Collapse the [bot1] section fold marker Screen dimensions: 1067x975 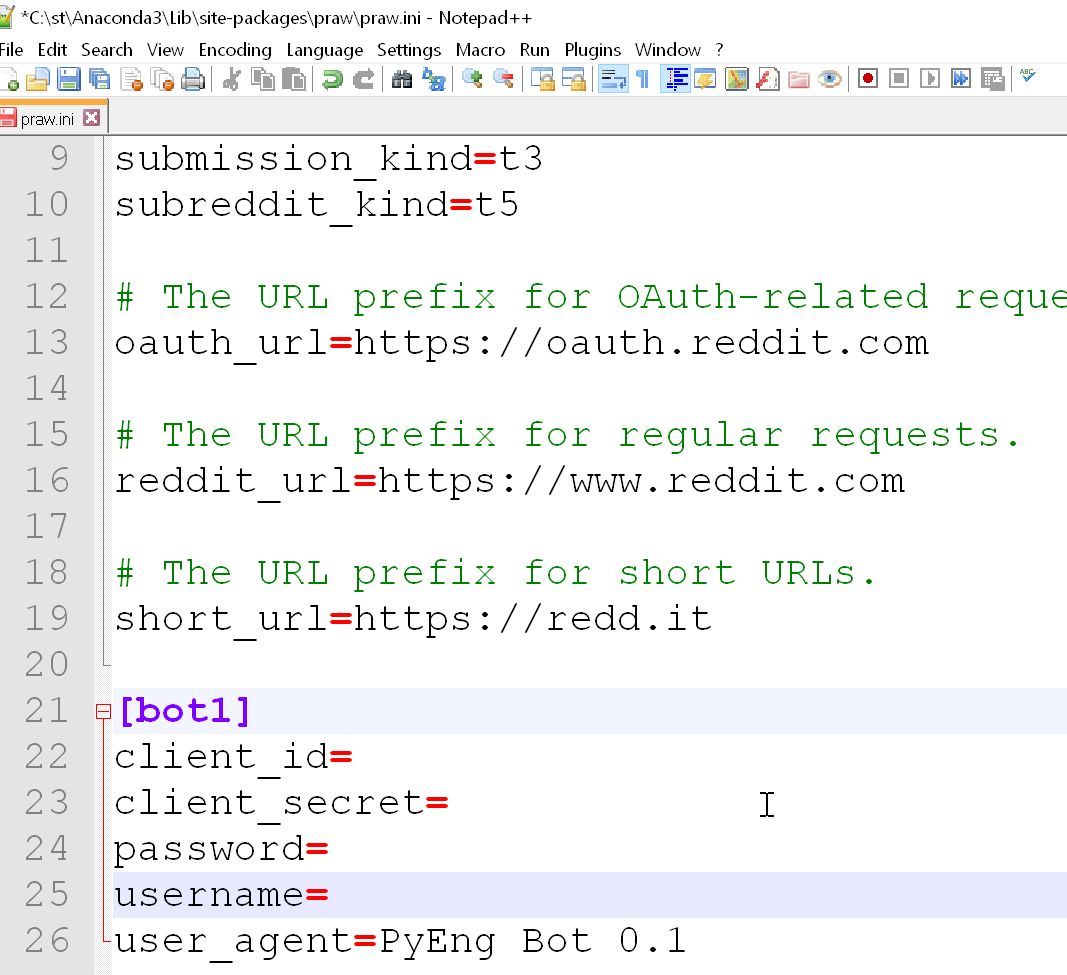click(104, 710)
